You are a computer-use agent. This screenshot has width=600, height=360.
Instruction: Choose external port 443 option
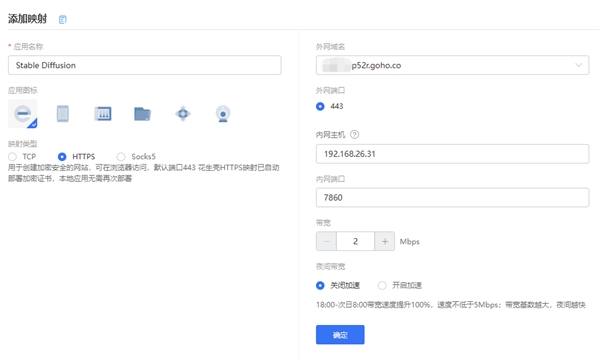coord(320,106)
